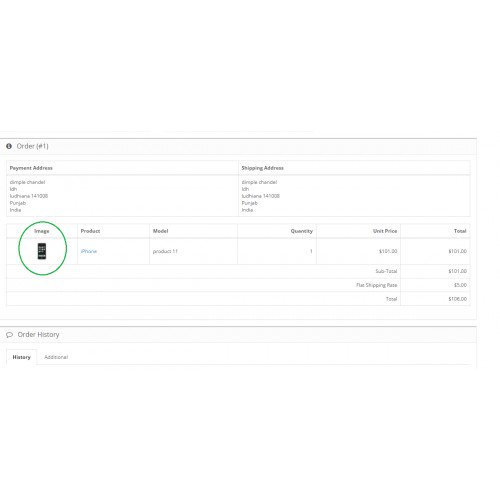Click the Flat Shipping Rate label
500x500 pixels.
(x=377, y=285)
